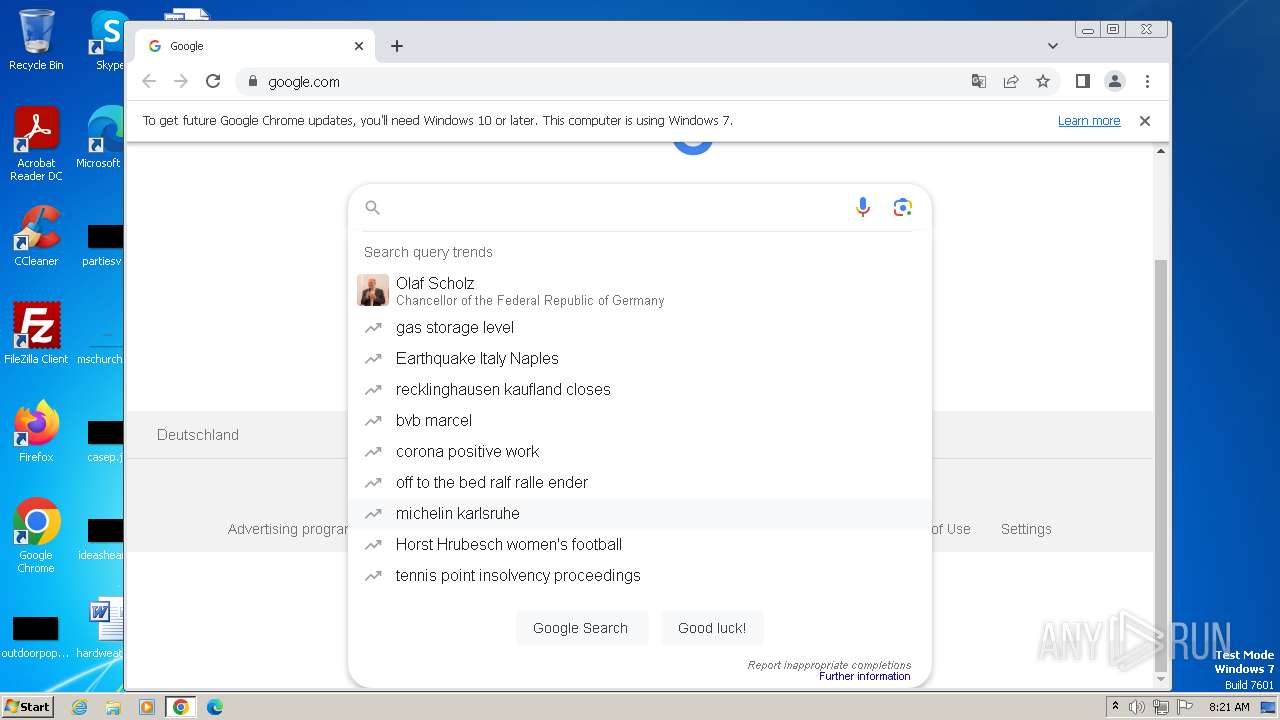Select the Google Chrome desktop shortcut
The image size is (1280, 720).
pos(36,535)
